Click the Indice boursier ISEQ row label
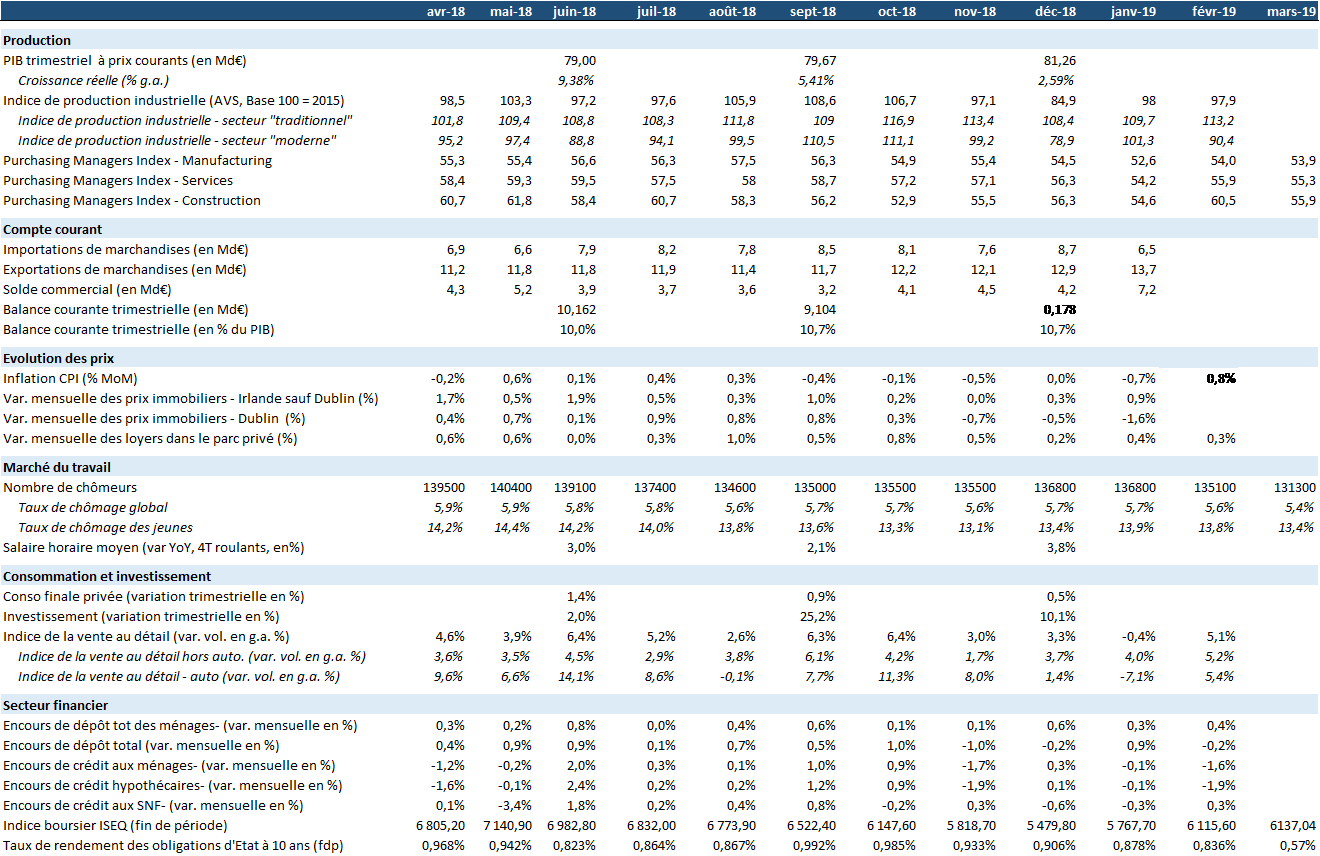Image resolution: width=1320 pixels, height=856 pixels. 116,825
